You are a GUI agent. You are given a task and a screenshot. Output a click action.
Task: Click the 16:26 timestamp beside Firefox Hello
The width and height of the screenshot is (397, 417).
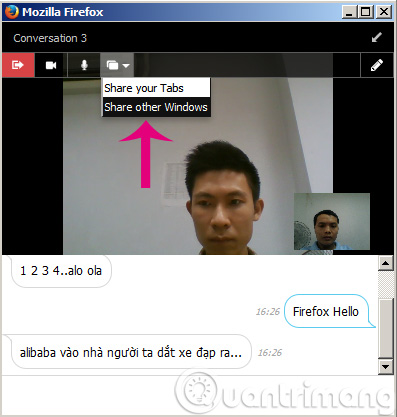[x=268, y=312]
